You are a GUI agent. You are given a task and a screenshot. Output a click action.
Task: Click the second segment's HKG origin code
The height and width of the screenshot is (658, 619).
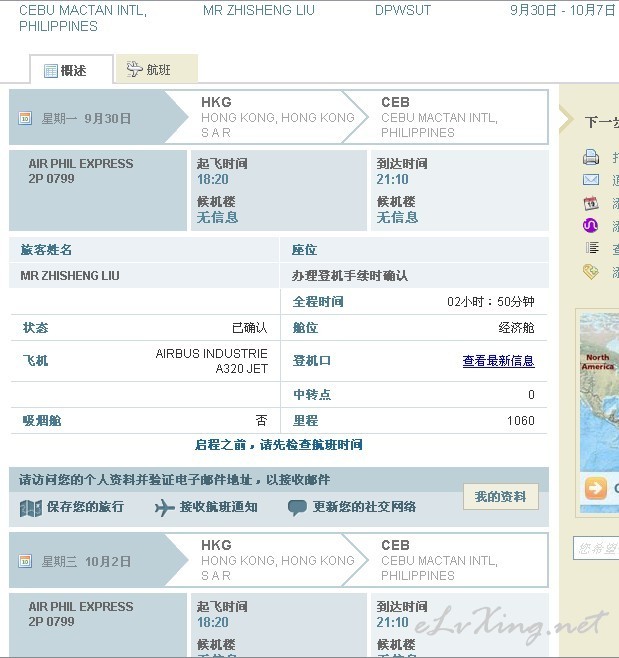[216, 545]
